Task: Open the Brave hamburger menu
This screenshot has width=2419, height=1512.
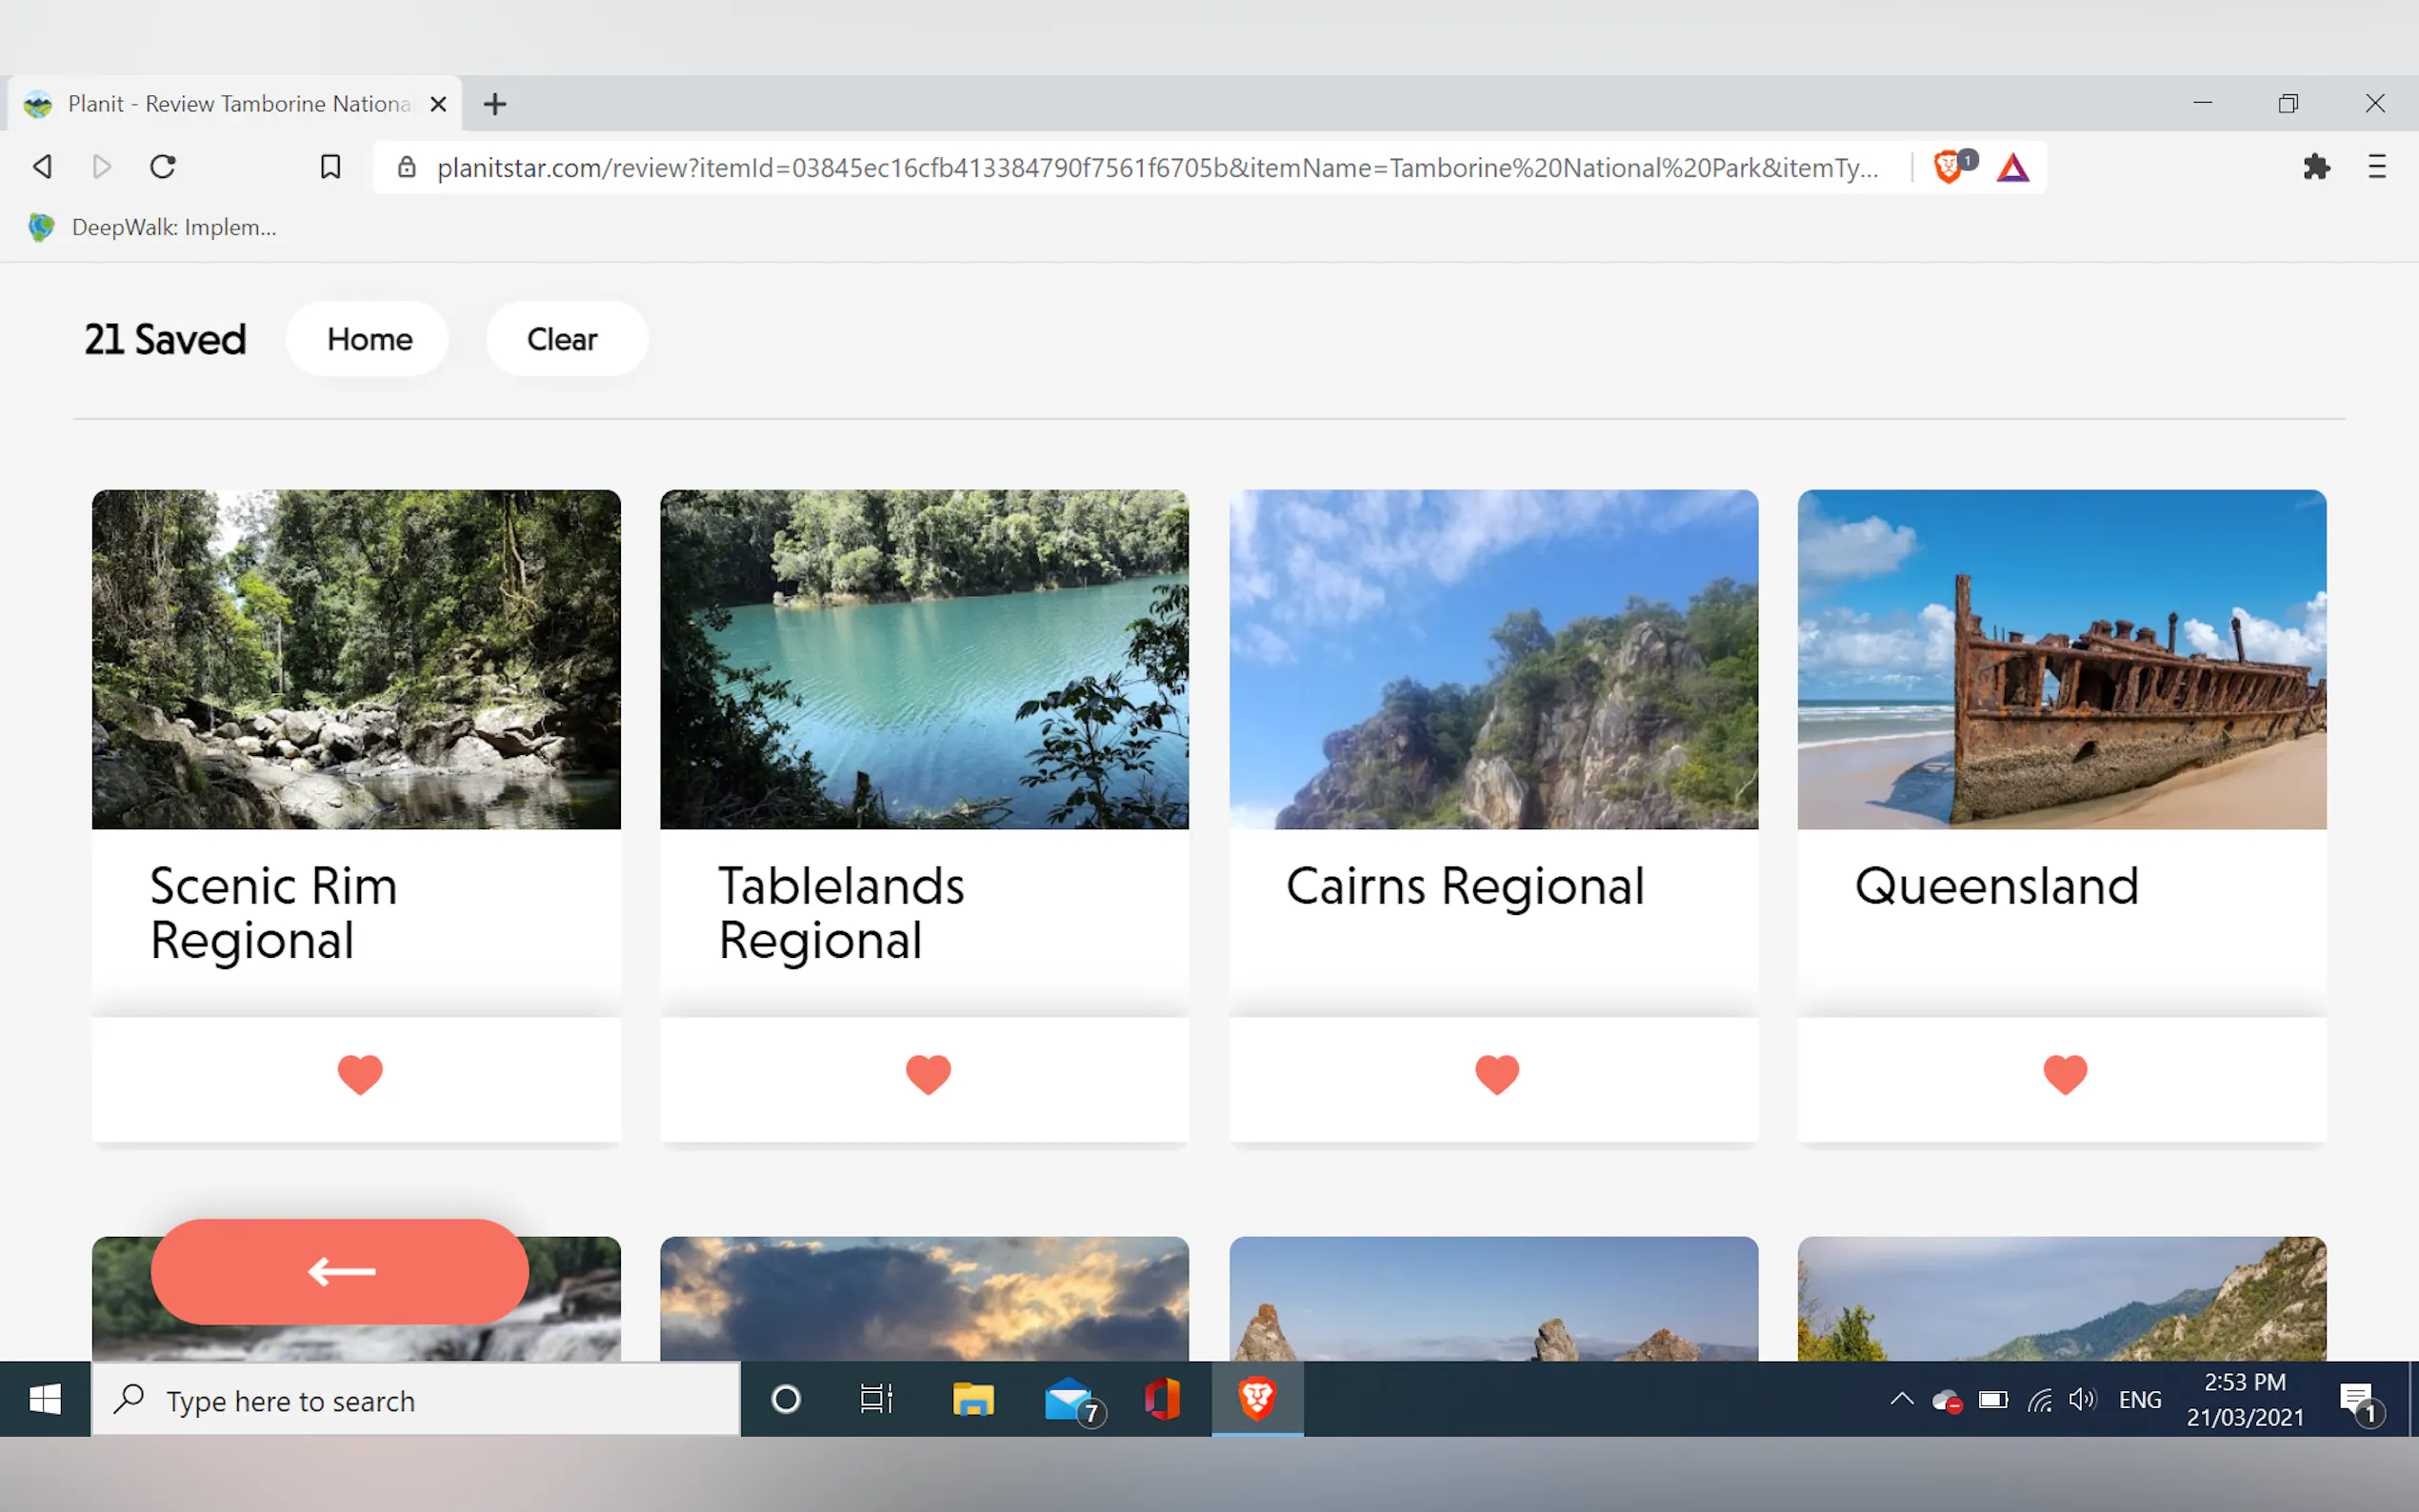Action: (x=2376, y=167)
